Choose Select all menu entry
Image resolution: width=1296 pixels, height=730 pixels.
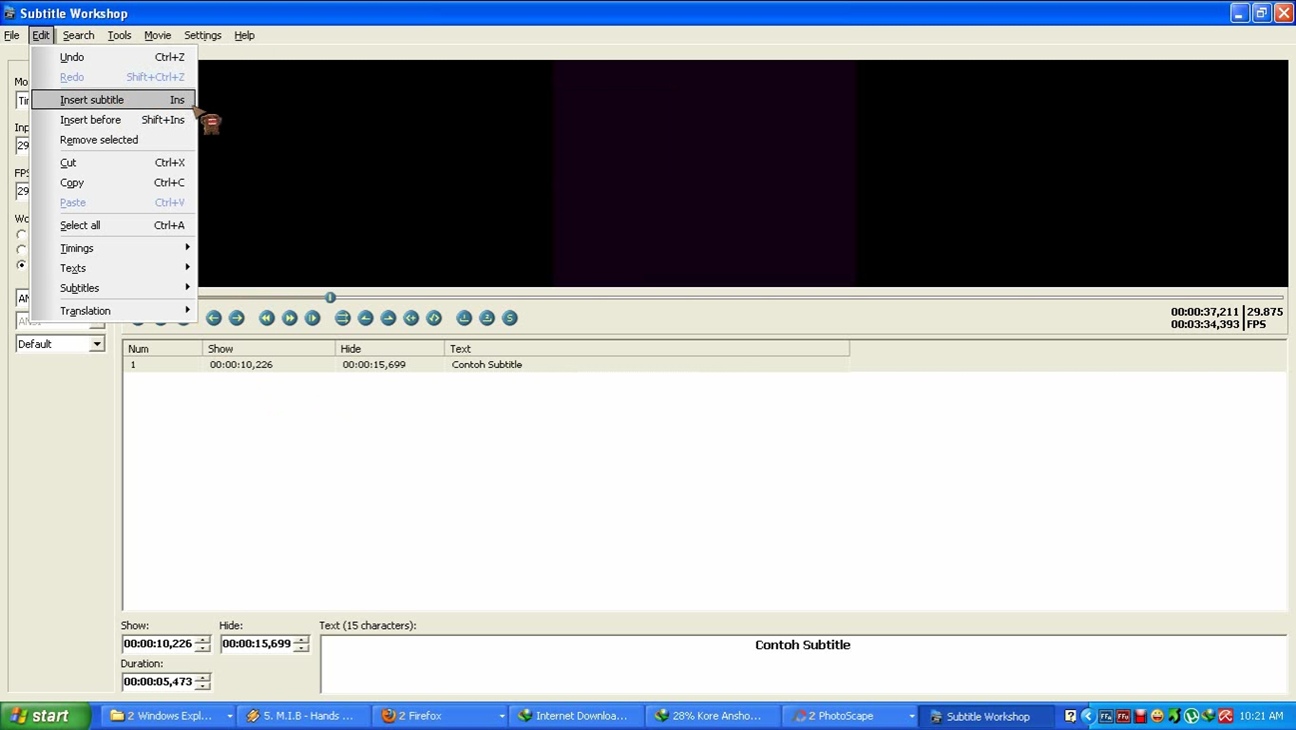pyautogui.click(x=113, y=225)
